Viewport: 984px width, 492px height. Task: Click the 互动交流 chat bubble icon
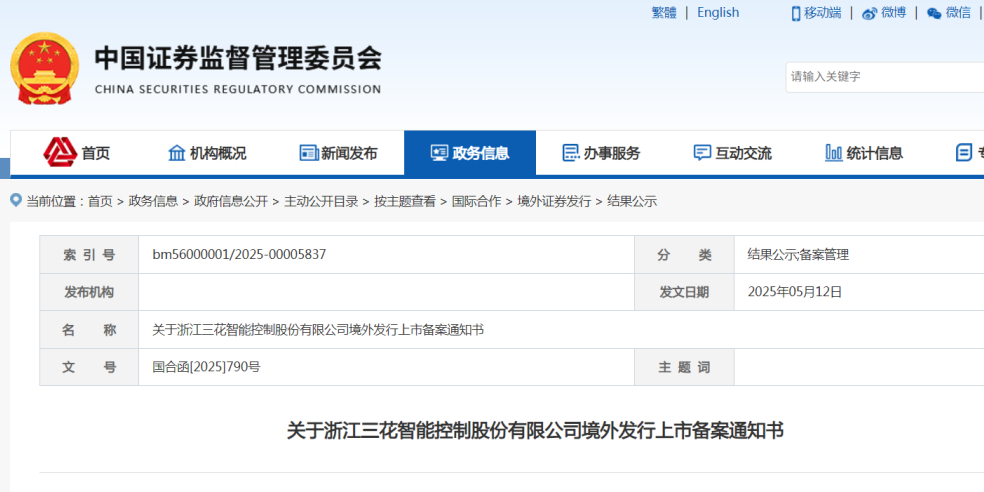click(702, 153)
